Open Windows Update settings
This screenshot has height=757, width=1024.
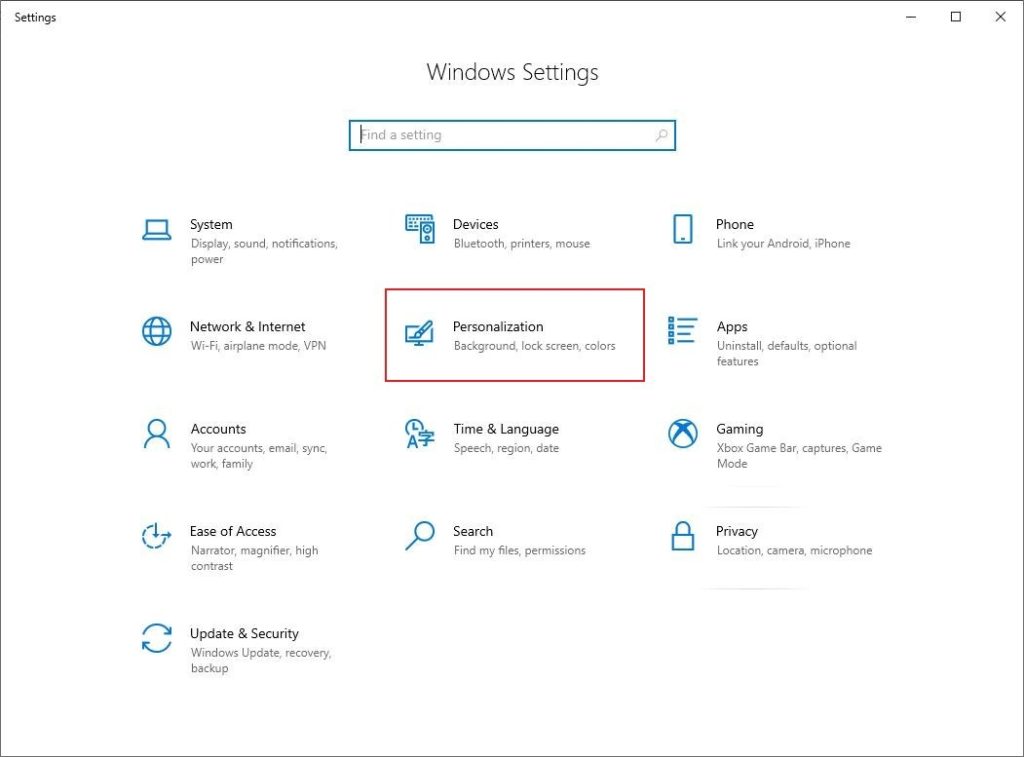pos(244,633)
